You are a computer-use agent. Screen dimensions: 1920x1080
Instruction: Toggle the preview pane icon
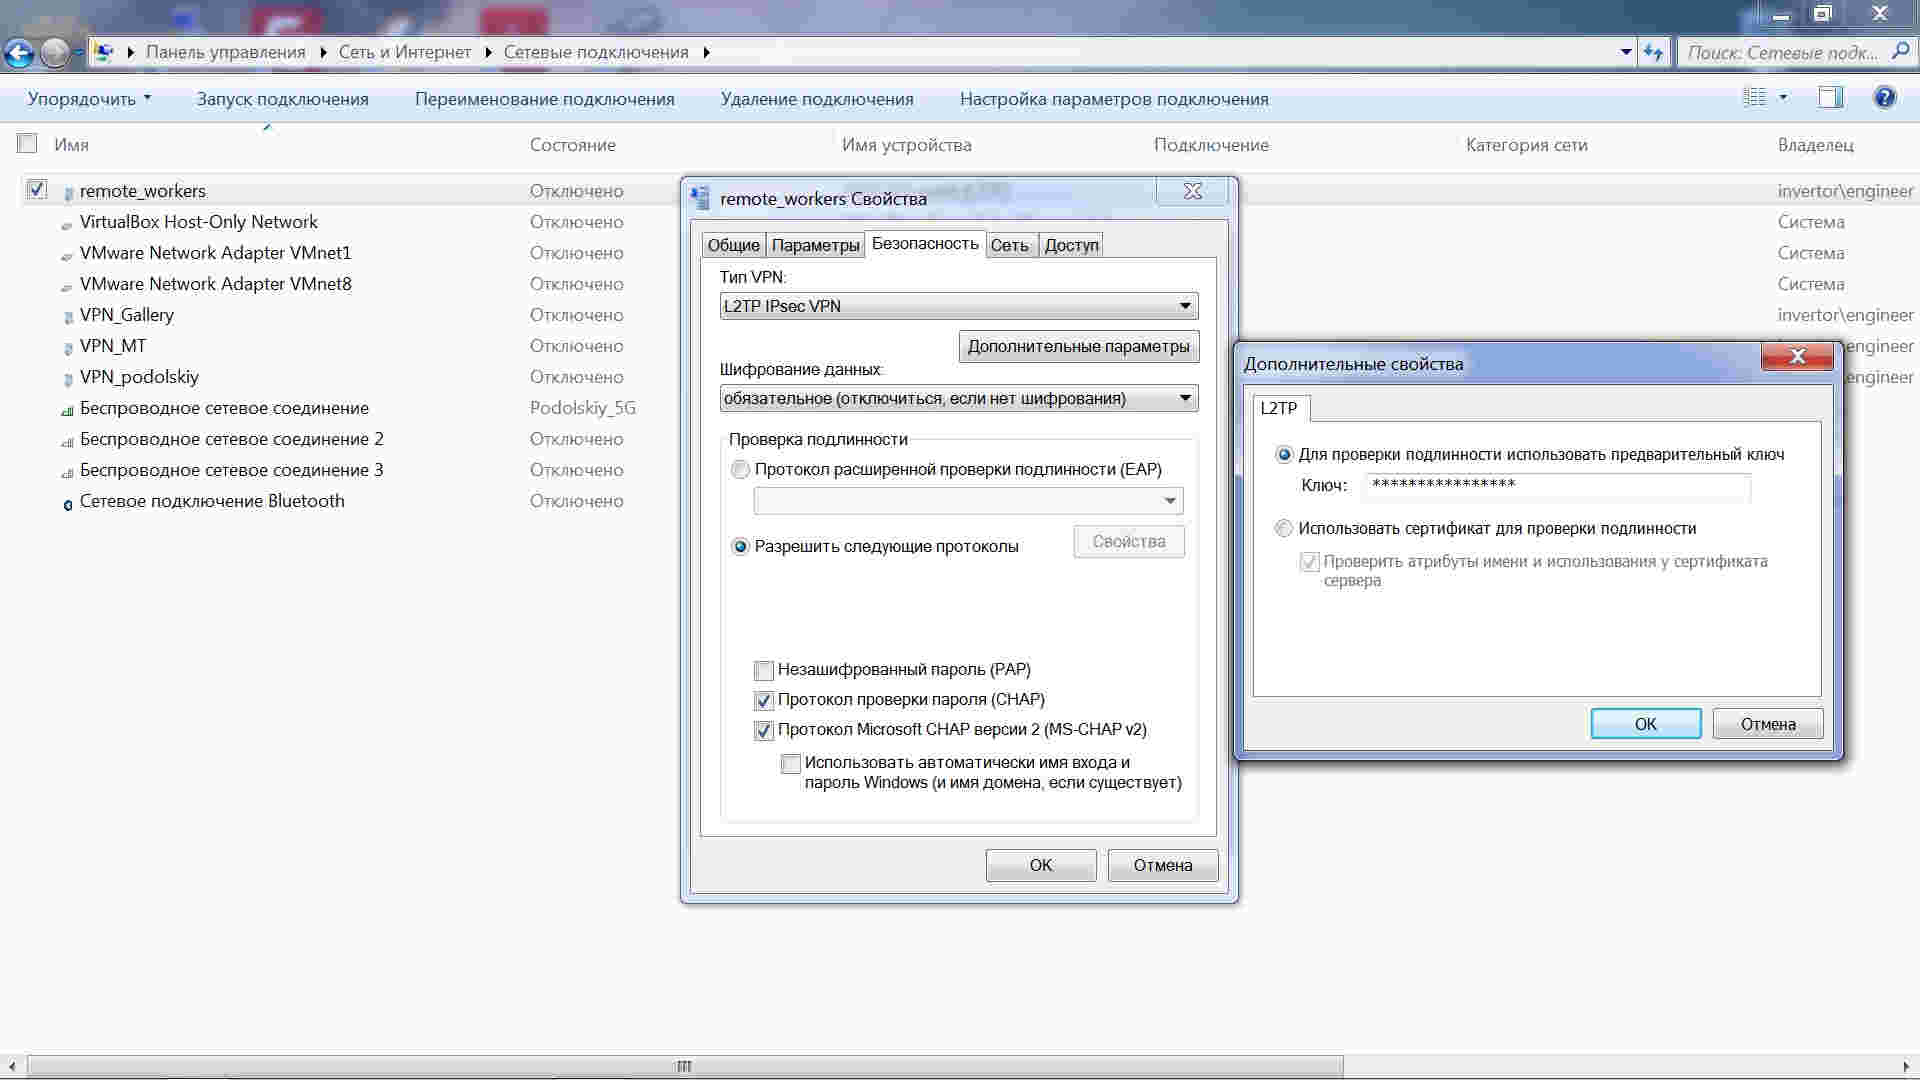tap(1830, 98)
